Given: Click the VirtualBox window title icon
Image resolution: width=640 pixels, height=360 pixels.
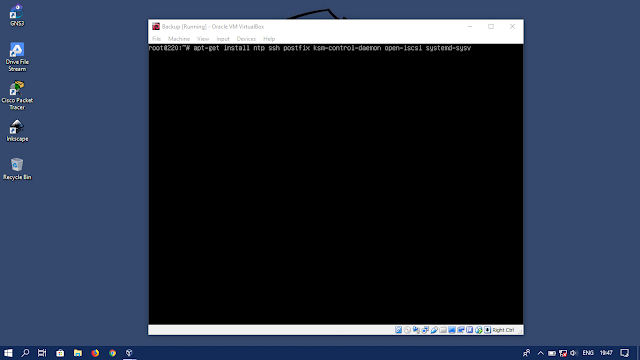Looking at the screenshot, I should 156,27.
